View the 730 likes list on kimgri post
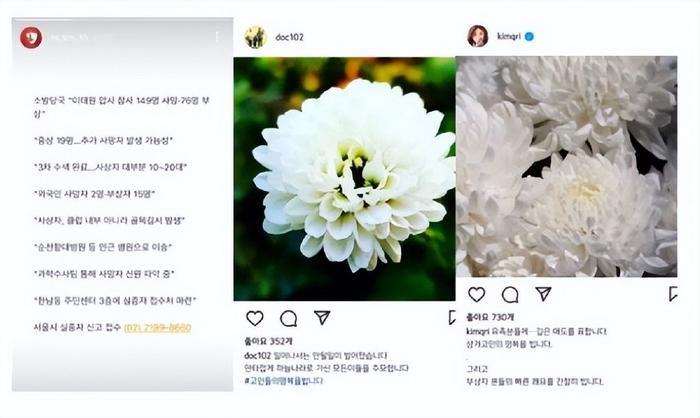This screenshot has width=700, height=418. (490, 318)
